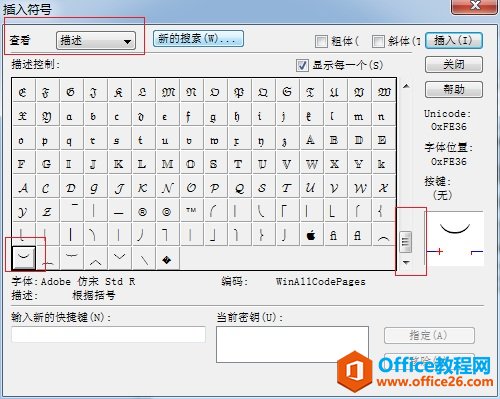This screenshot has height=399, width=500.
Task: Click the symbol grid scrollbar thumb
Action: click(406, 242)
